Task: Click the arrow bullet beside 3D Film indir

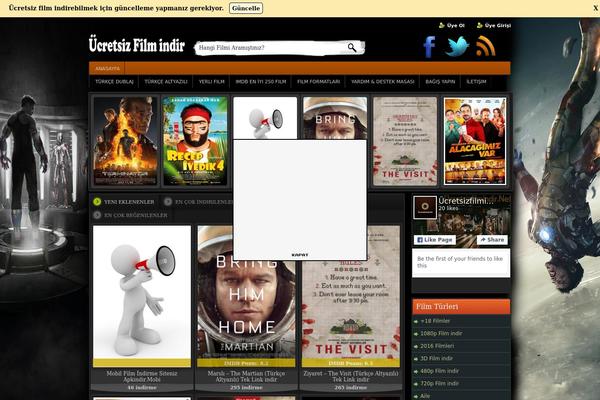Action: [x=416, y=359]
